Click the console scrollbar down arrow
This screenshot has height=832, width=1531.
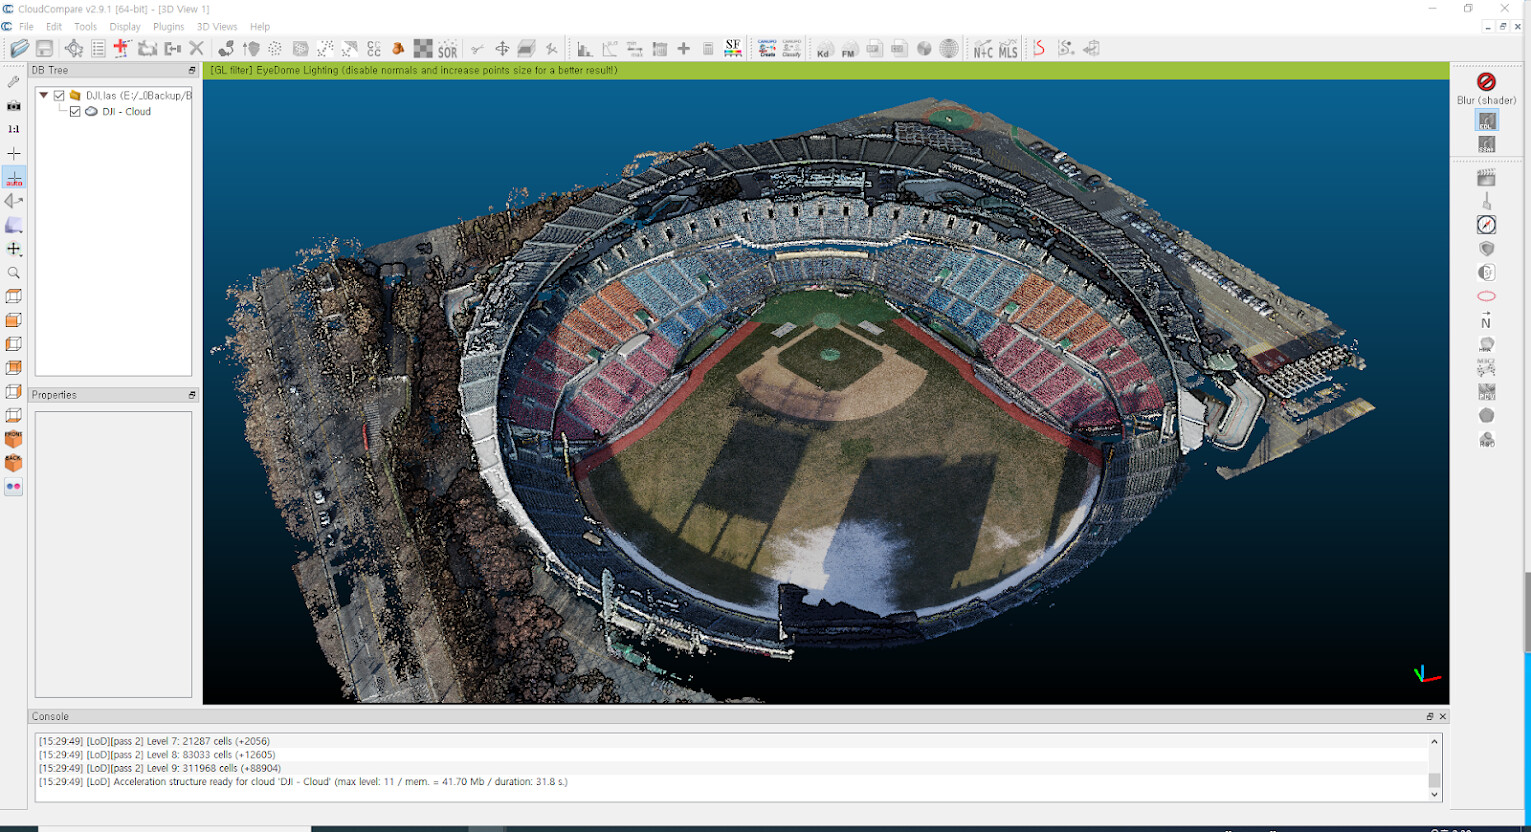(x=1434, y=795)
